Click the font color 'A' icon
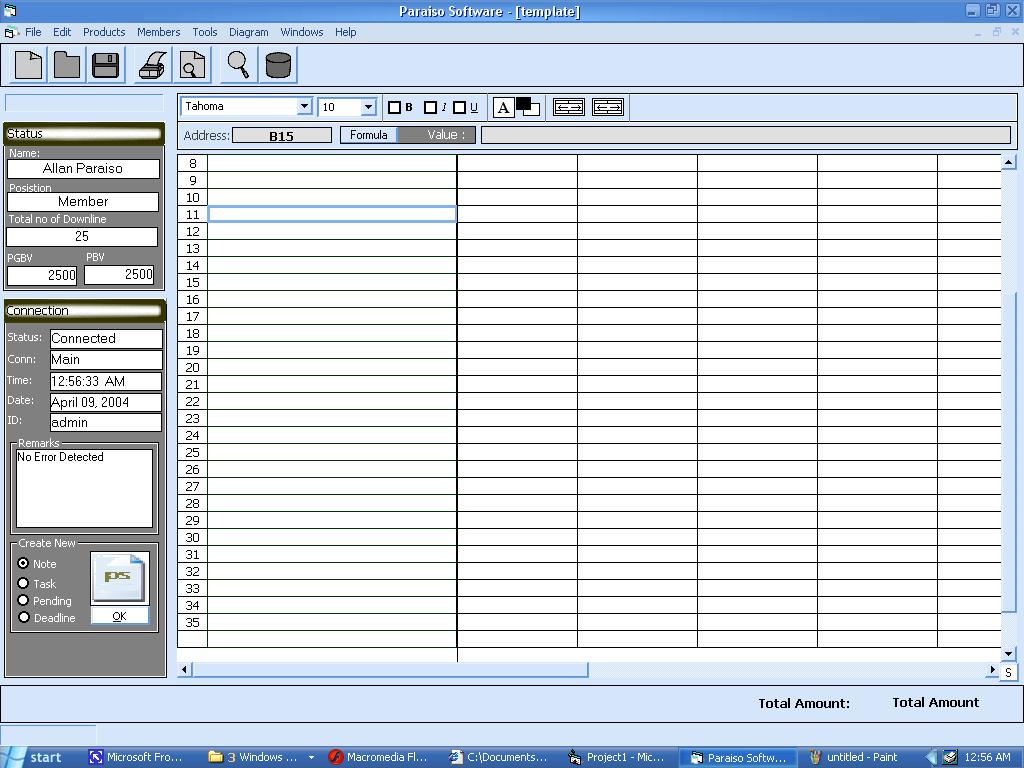The height and width of the screenshot is (768, 1024). 503,107
